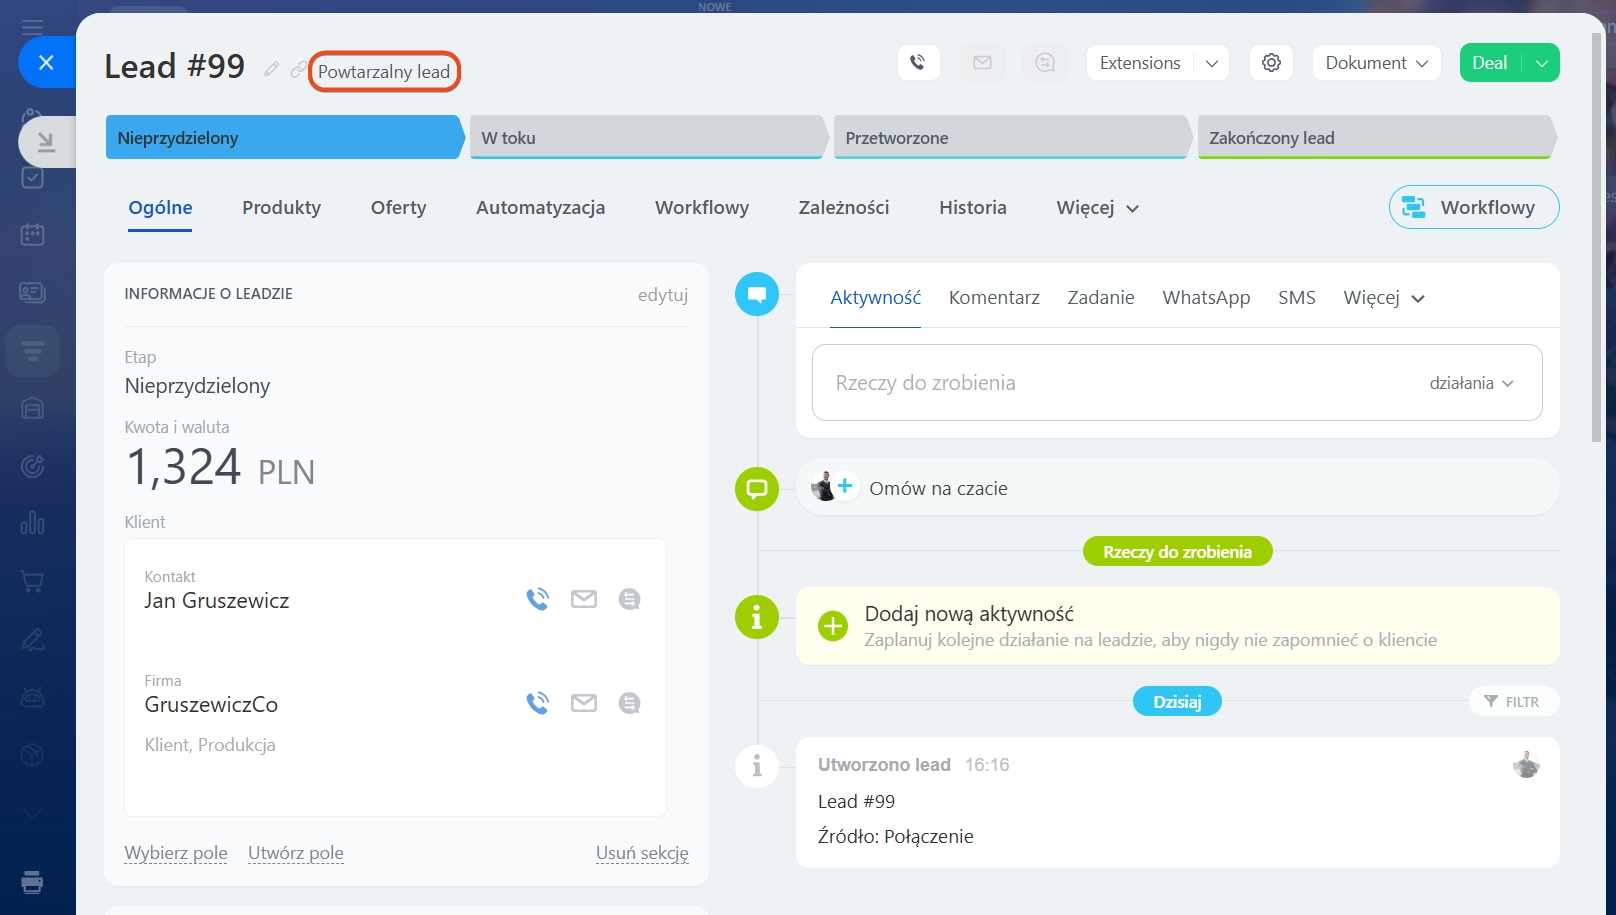1616x915 pixels.
Task: Expand the Więcej tab menu in lead navigation
Action: (1097, 208)
